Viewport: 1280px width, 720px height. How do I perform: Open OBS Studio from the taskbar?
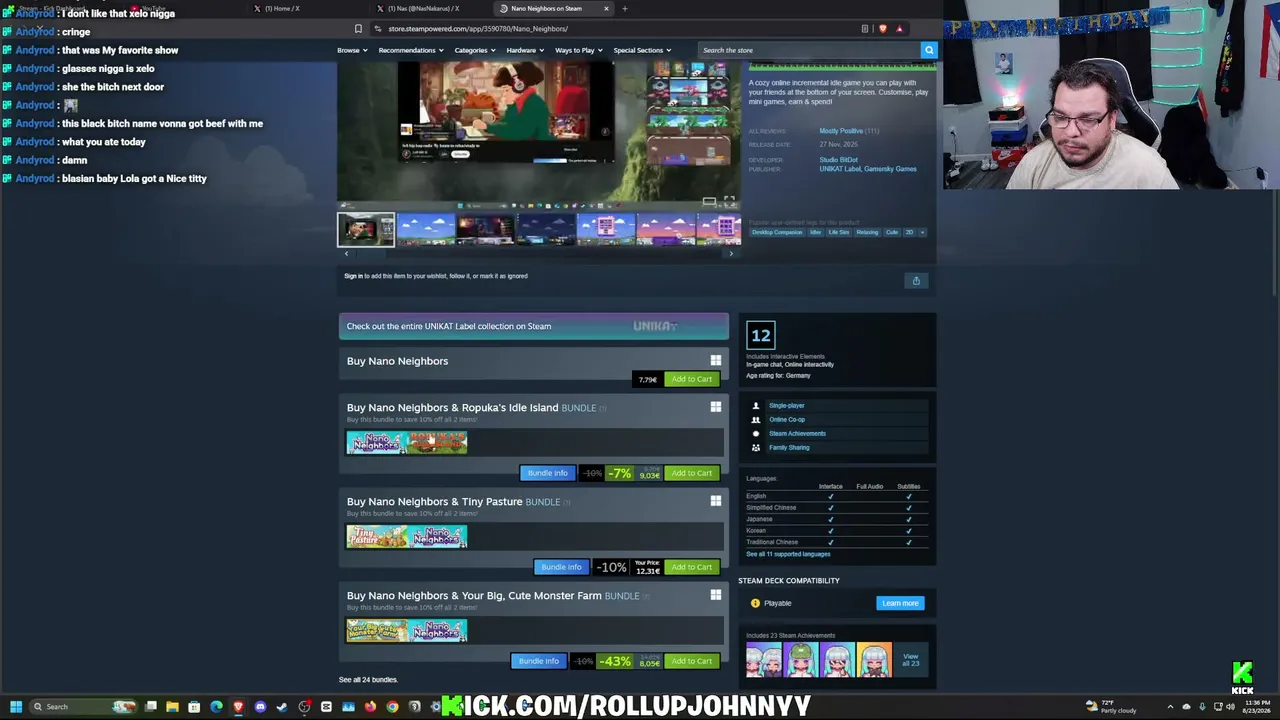click(x=304, y=707)
